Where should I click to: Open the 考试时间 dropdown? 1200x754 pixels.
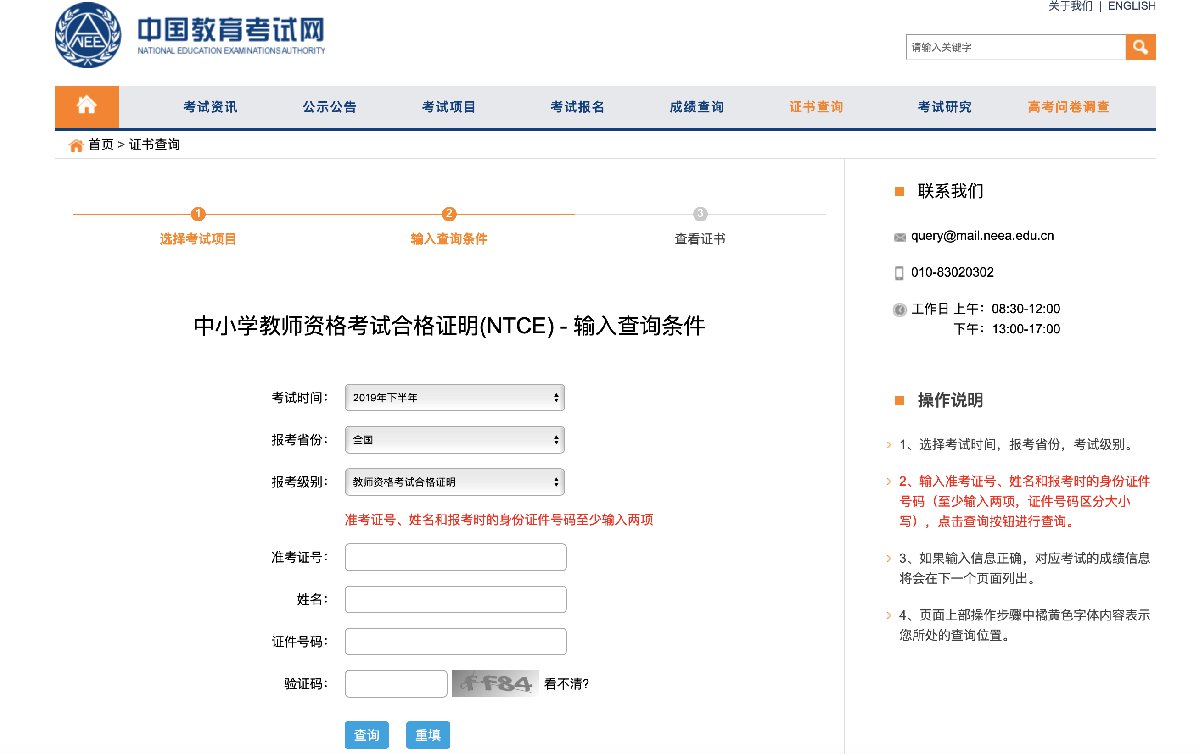(454, 397)
